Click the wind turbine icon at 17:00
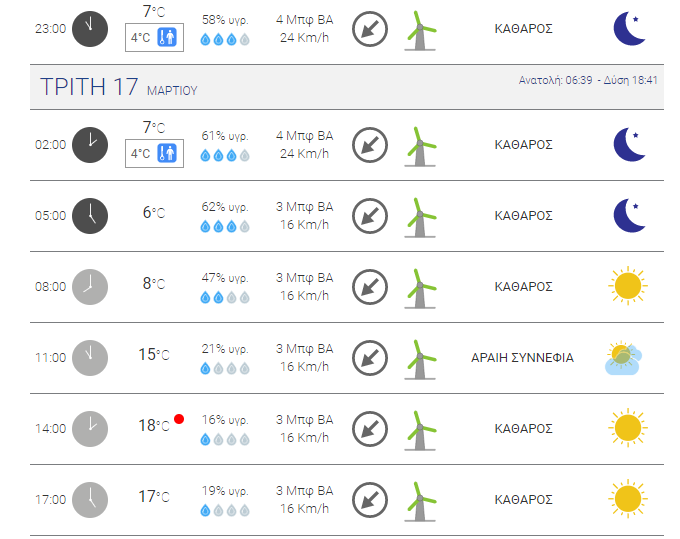 point(420,502)
